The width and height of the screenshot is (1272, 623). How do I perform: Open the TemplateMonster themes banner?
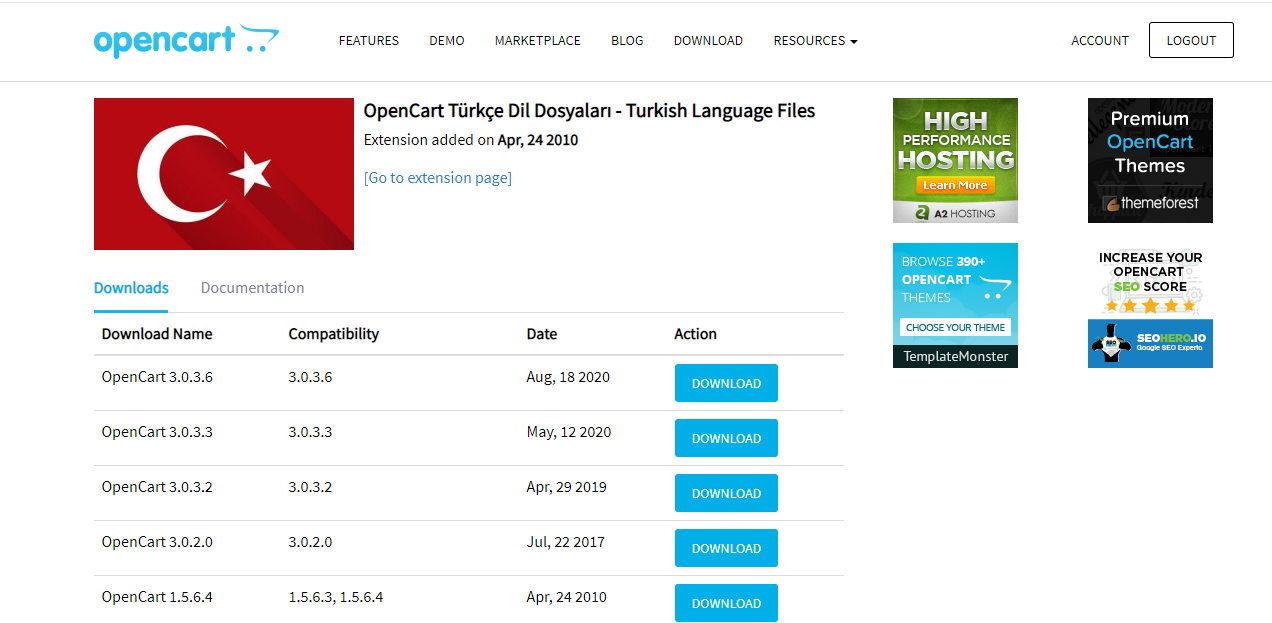pyautogui.click(x=955, y=305)
